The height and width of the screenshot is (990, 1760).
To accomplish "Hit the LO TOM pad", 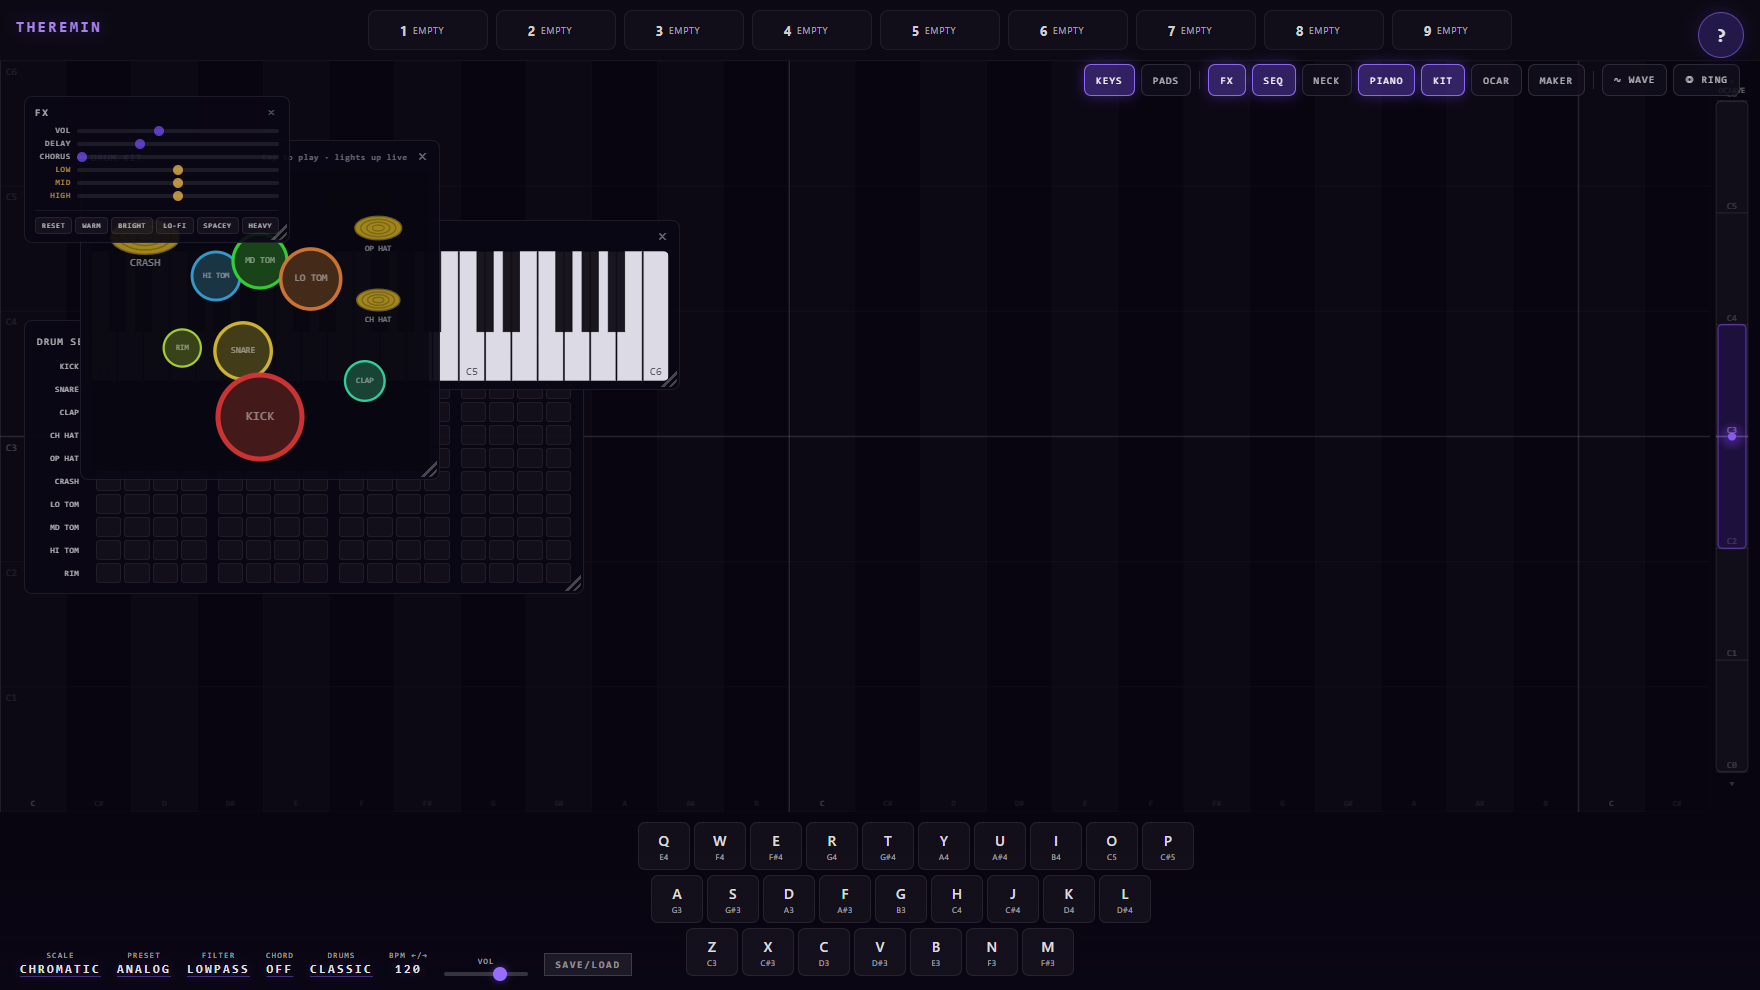I will [x=311, y=278].
